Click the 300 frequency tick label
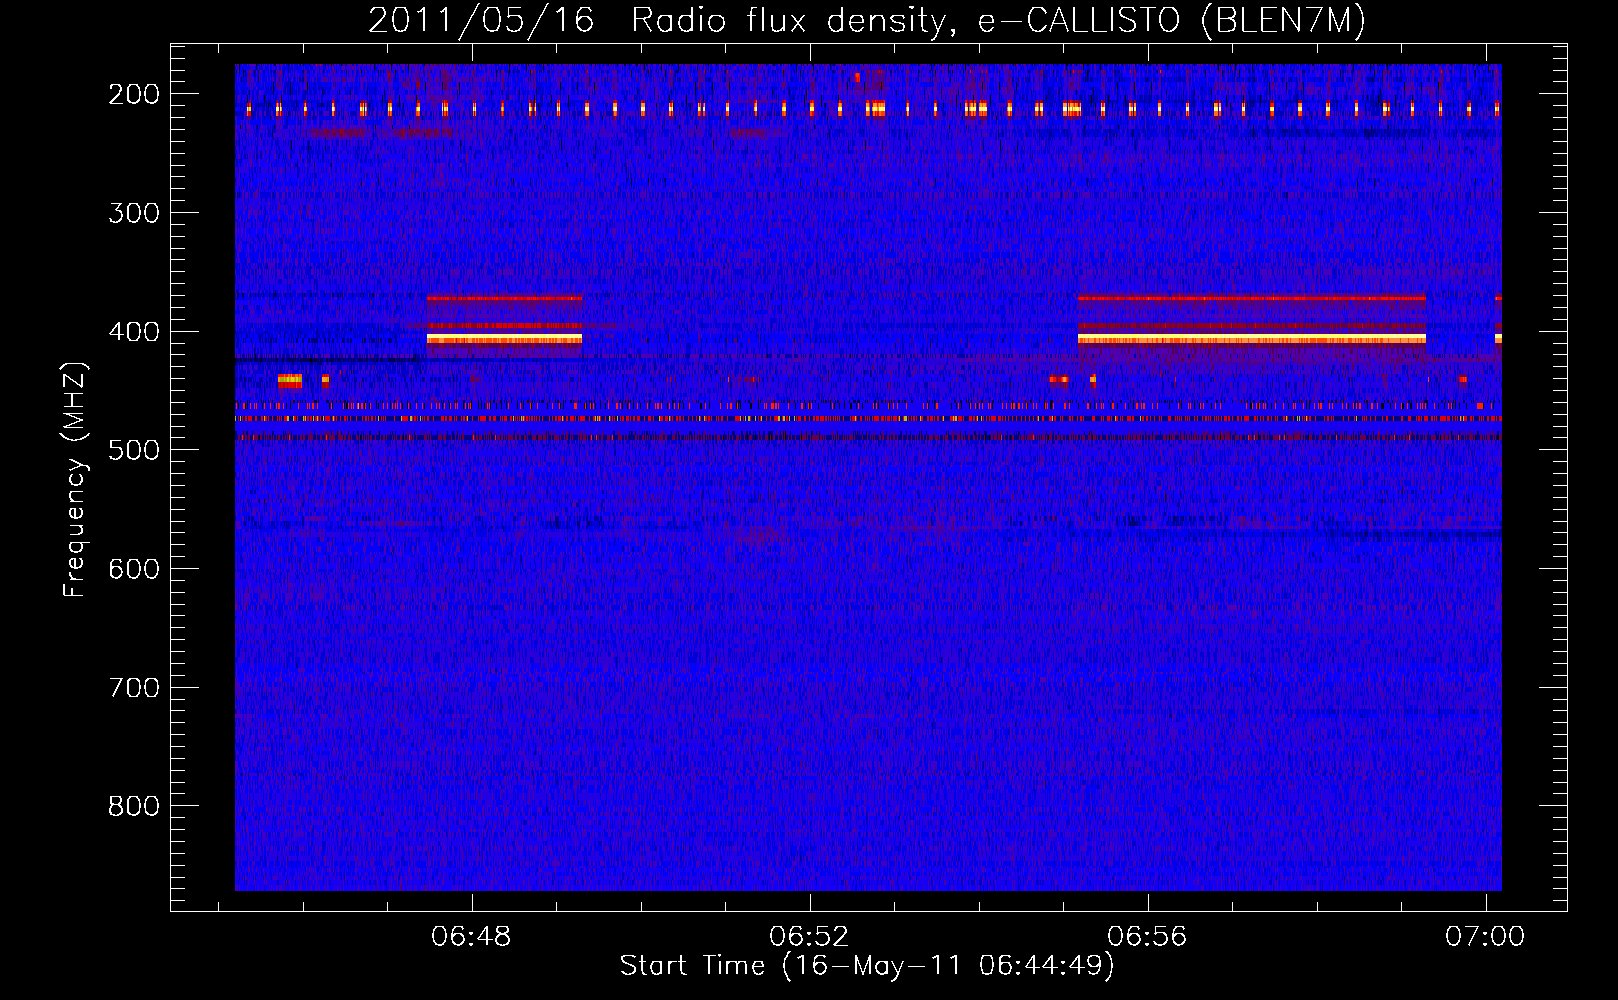The height and width of the screenshot is (1000, 1618). (x=134, y=213)
